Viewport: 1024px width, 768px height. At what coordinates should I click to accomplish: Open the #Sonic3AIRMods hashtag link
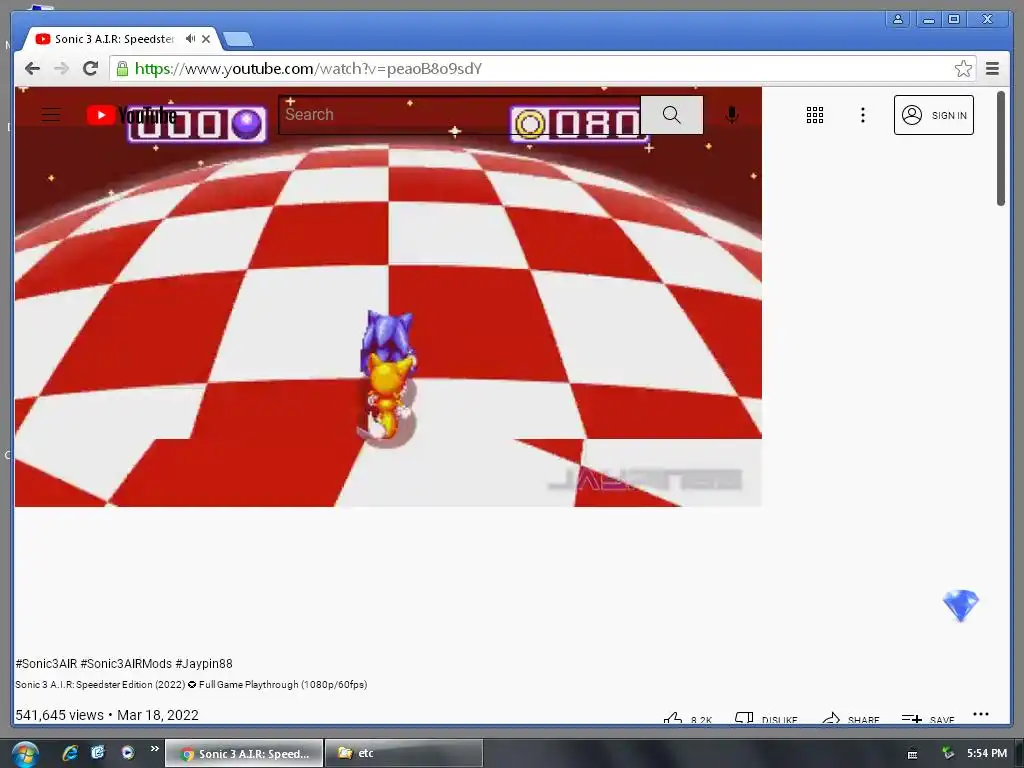(x=126, y=664)
